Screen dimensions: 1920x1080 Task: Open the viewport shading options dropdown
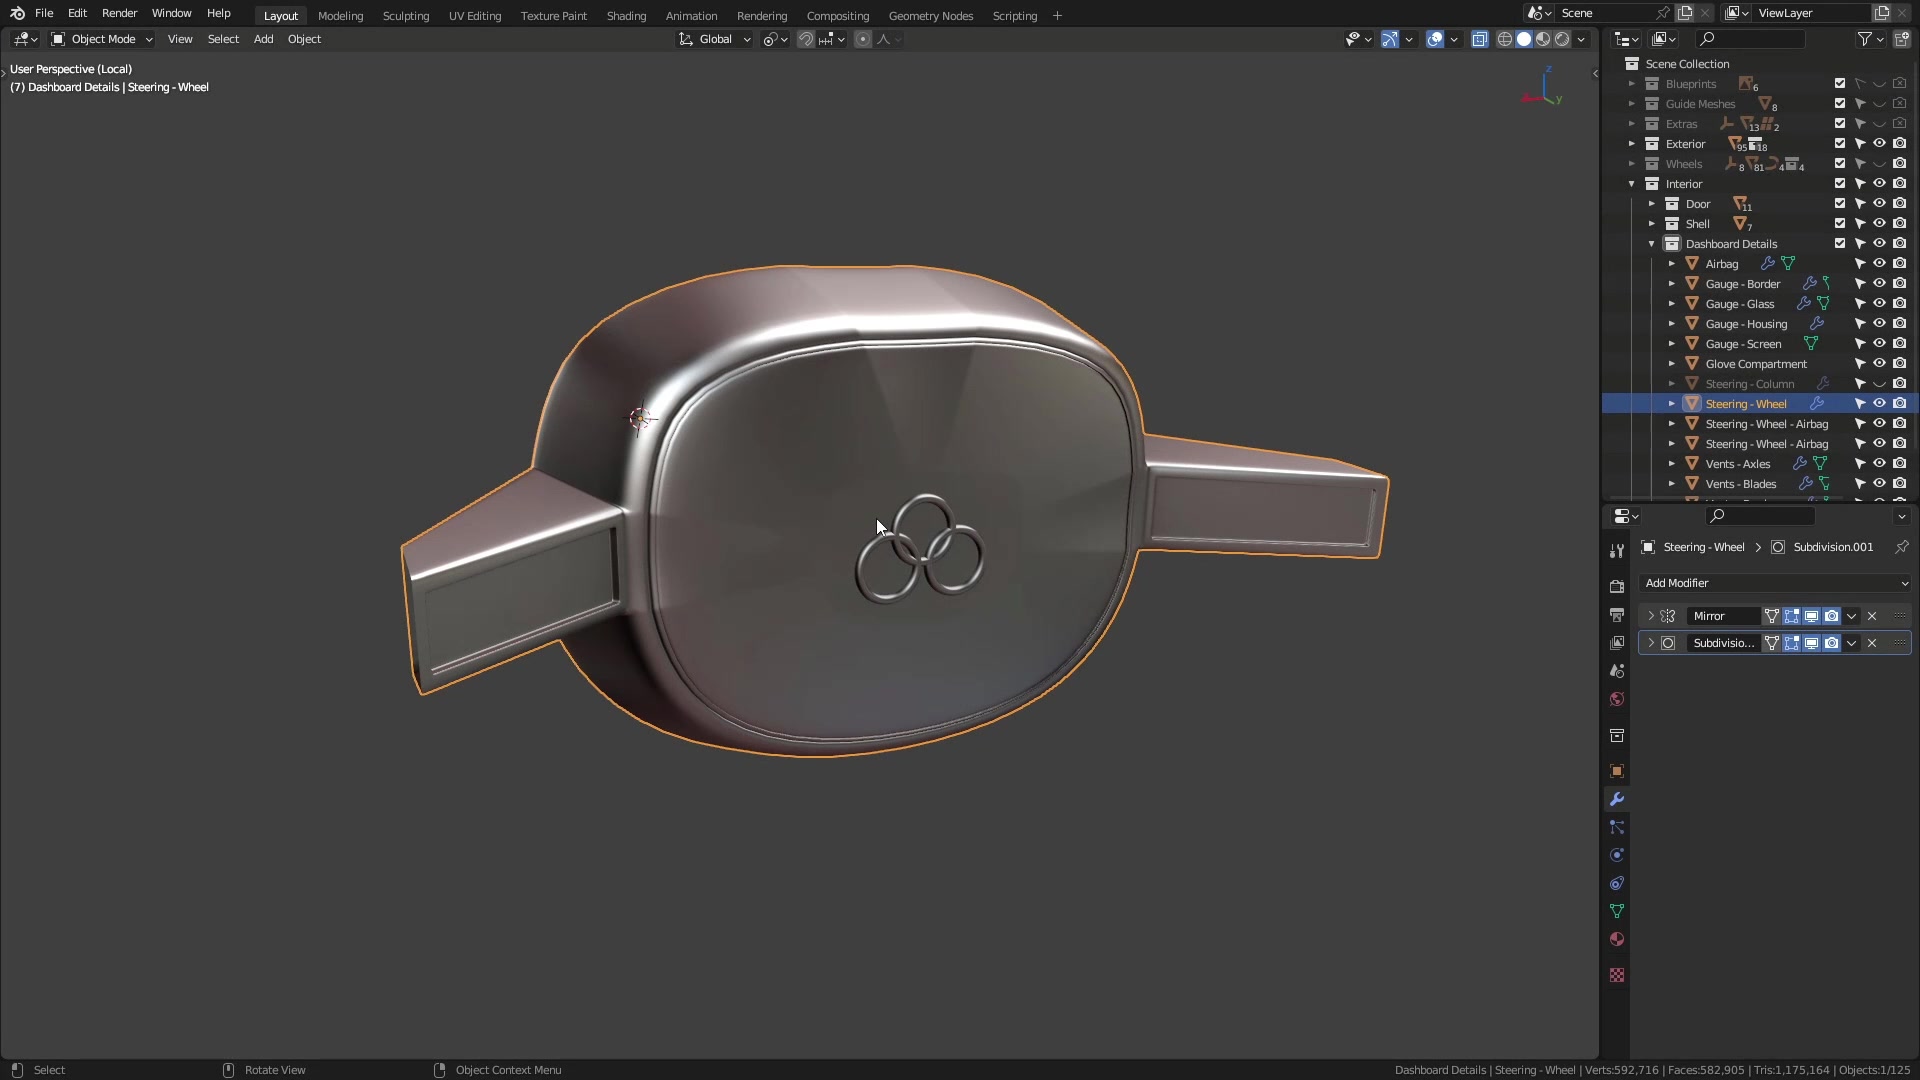[x=1581, y=39]
